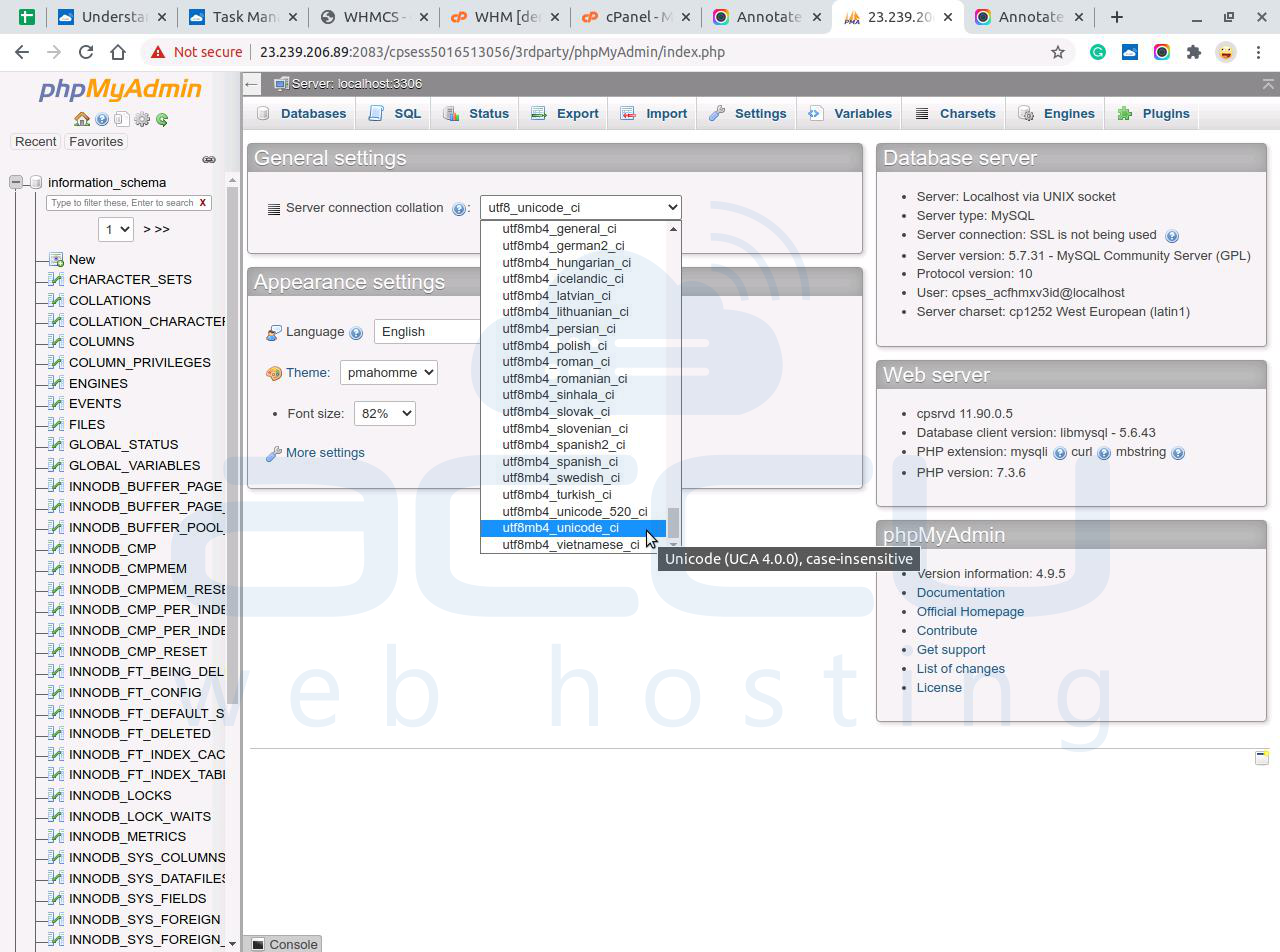The width and height of the screenshot is (1280, 952).
Task: Click the help icon next to Language
Action: 355,332
